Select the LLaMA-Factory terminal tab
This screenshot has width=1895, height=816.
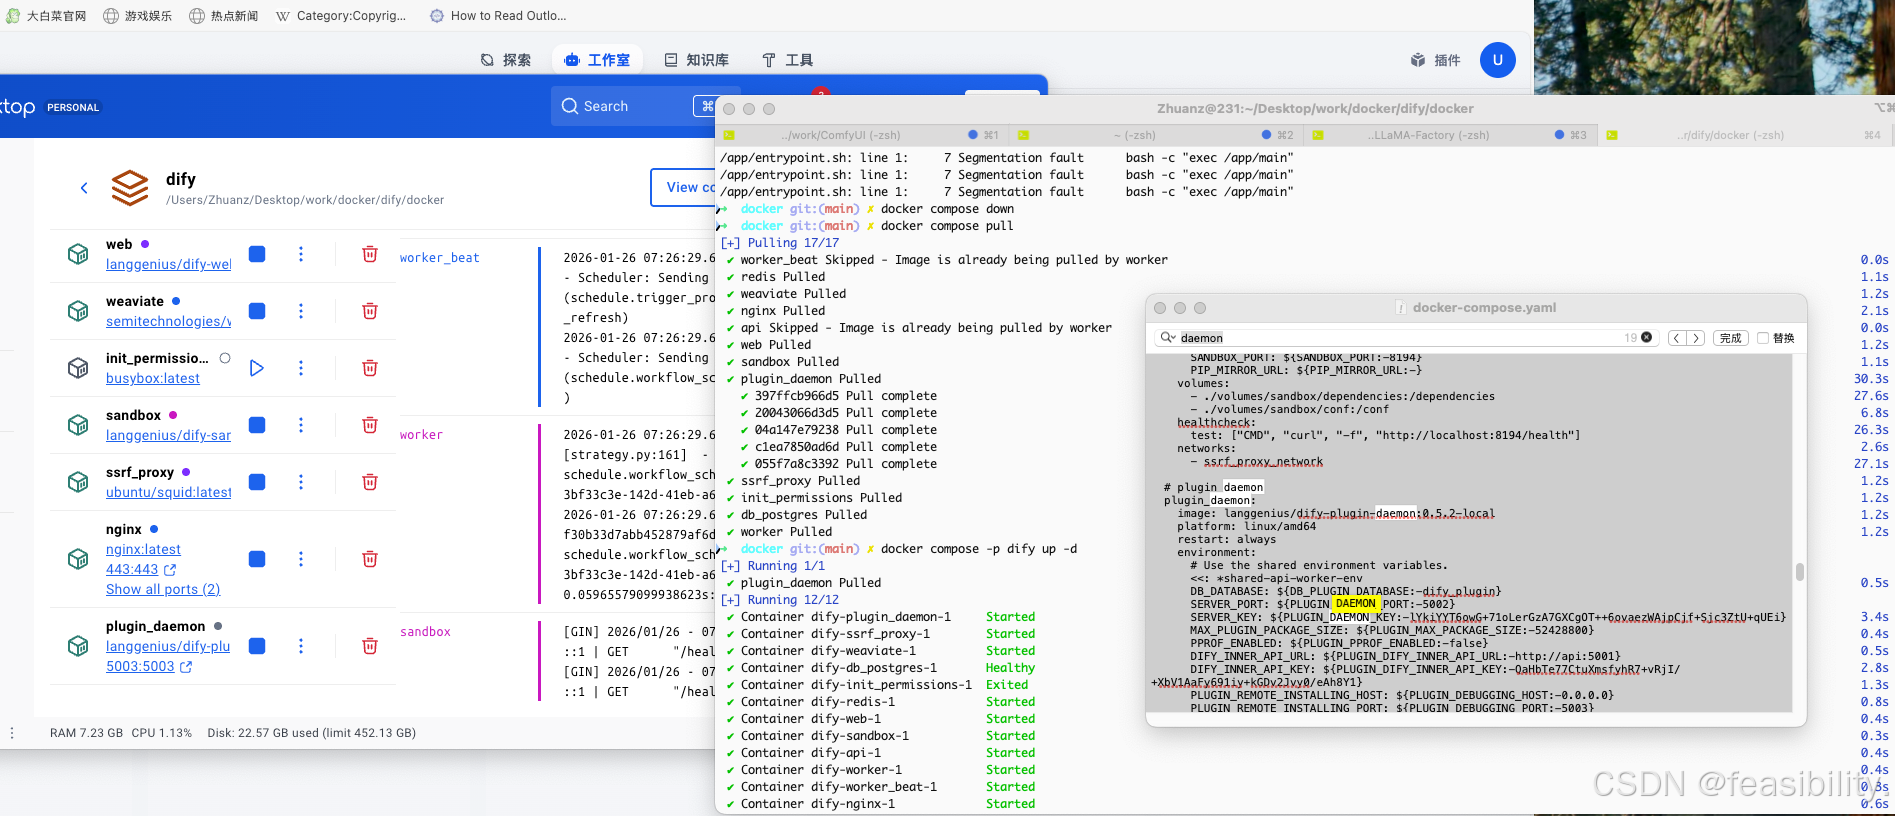(1450, 135)
